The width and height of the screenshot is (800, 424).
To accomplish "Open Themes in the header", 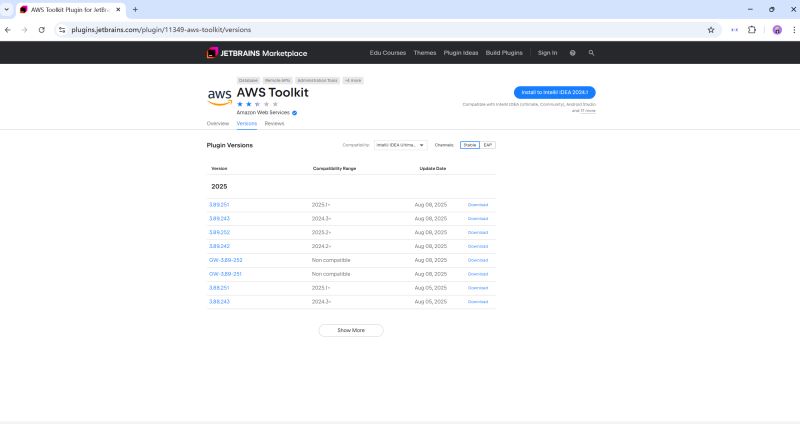I will (x=425, y=53).
